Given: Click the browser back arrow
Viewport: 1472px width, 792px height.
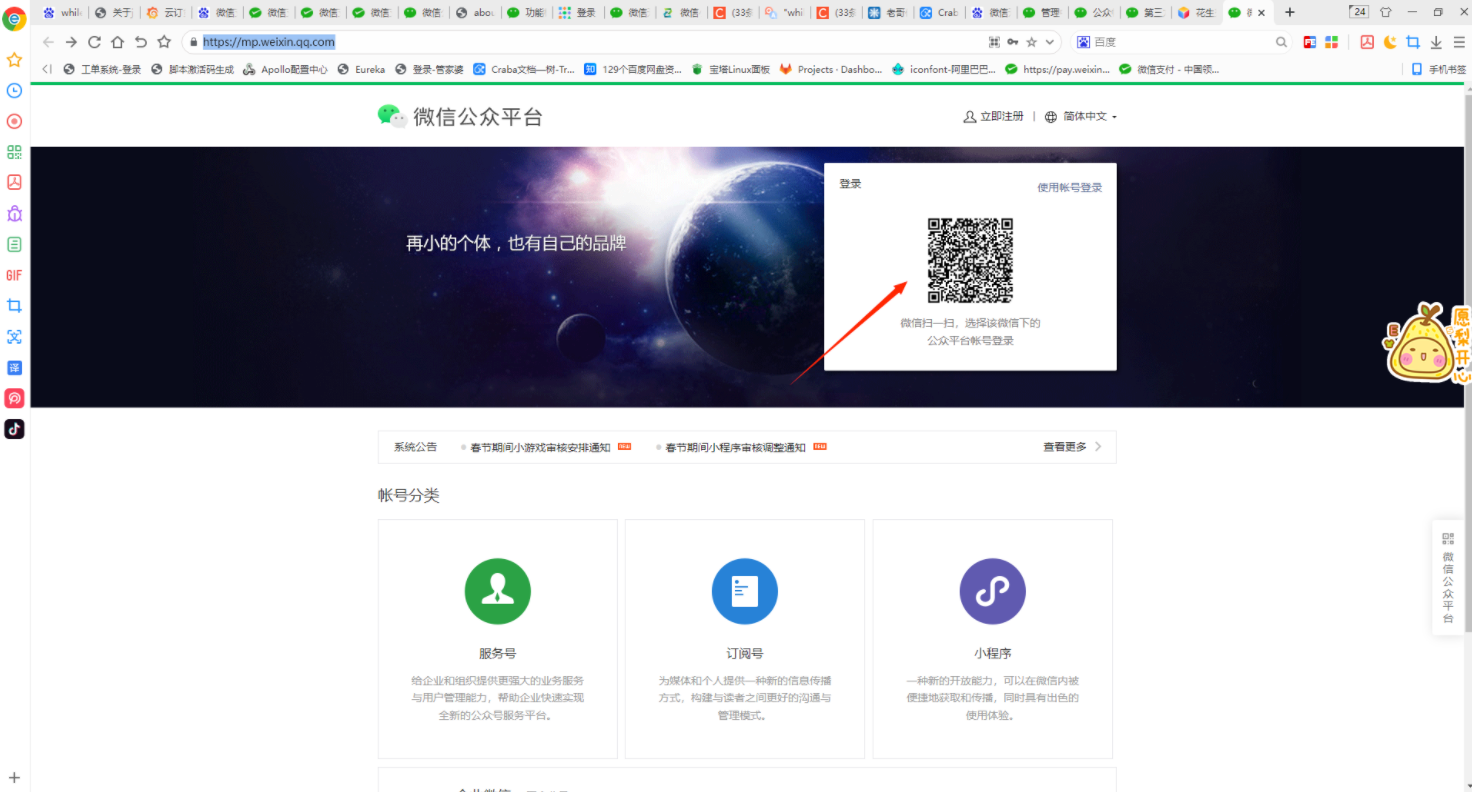Looking at the screenshot, I should click(48, 42).
